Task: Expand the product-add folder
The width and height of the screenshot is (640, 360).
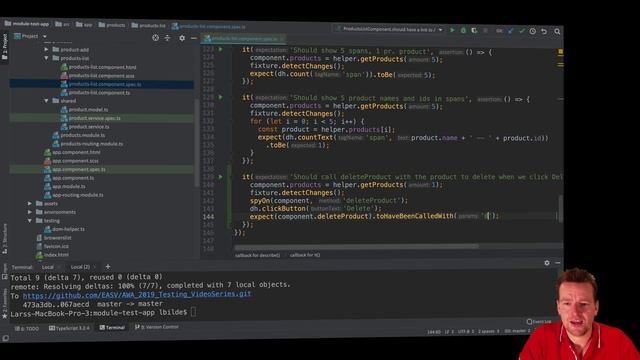Action: [x=46, y=49]
